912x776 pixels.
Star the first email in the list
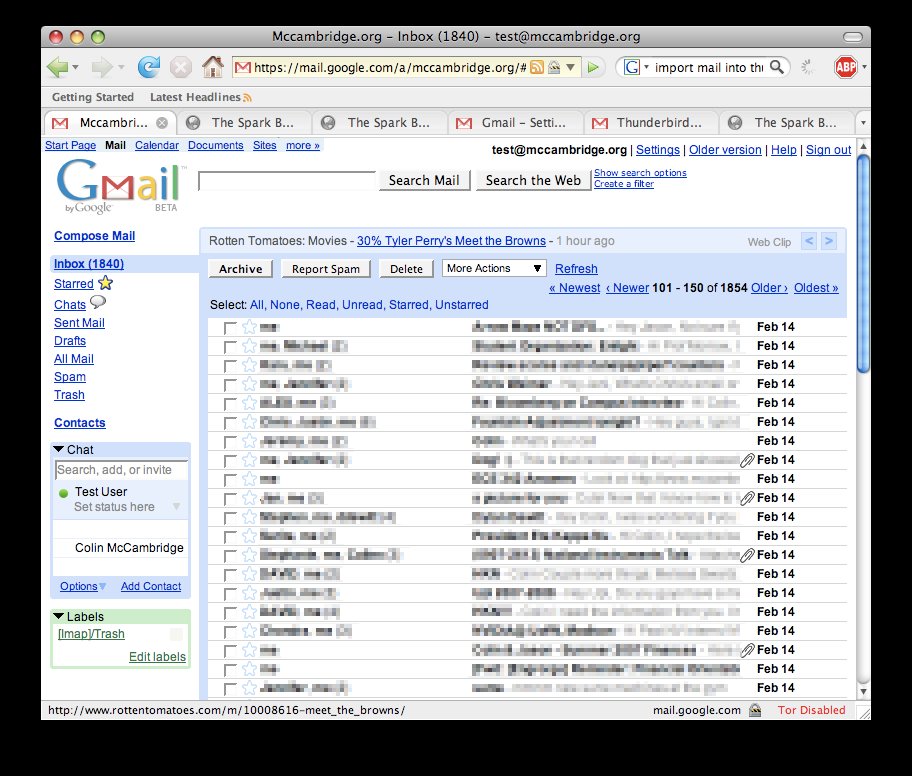pos(250,327)
